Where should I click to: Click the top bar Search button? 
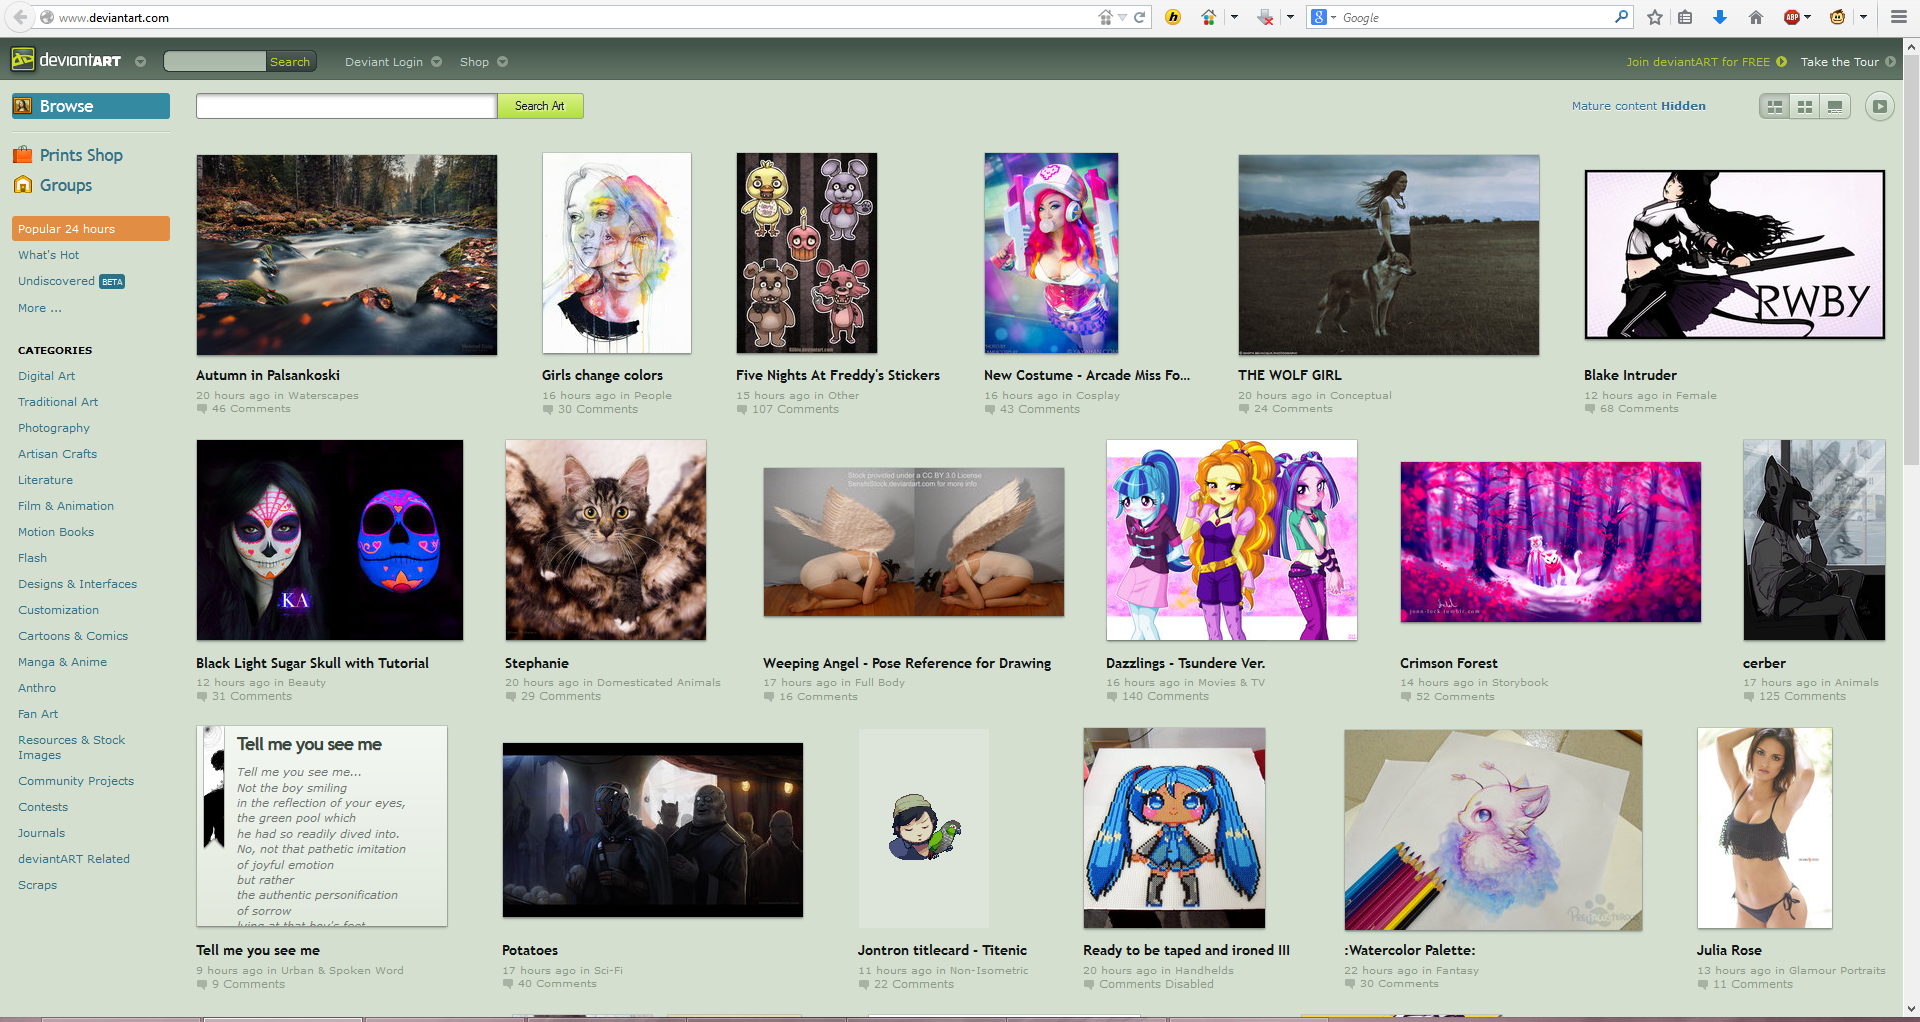(290, 62)
